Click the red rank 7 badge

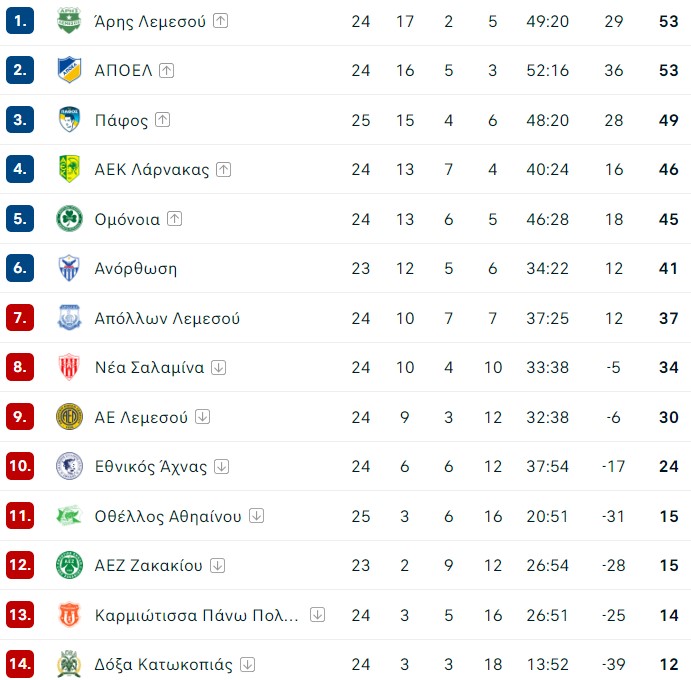coord(20,318)
